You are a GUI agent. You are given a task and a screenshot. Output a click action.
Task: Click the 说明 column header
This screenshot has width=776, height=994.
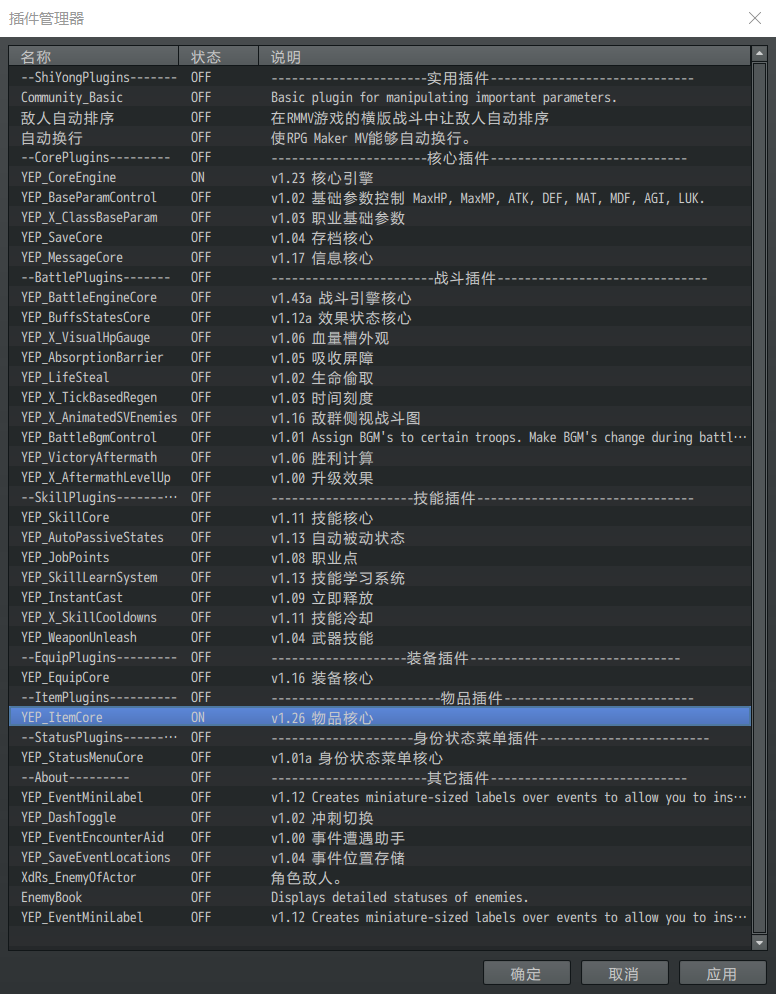point(504,56)
